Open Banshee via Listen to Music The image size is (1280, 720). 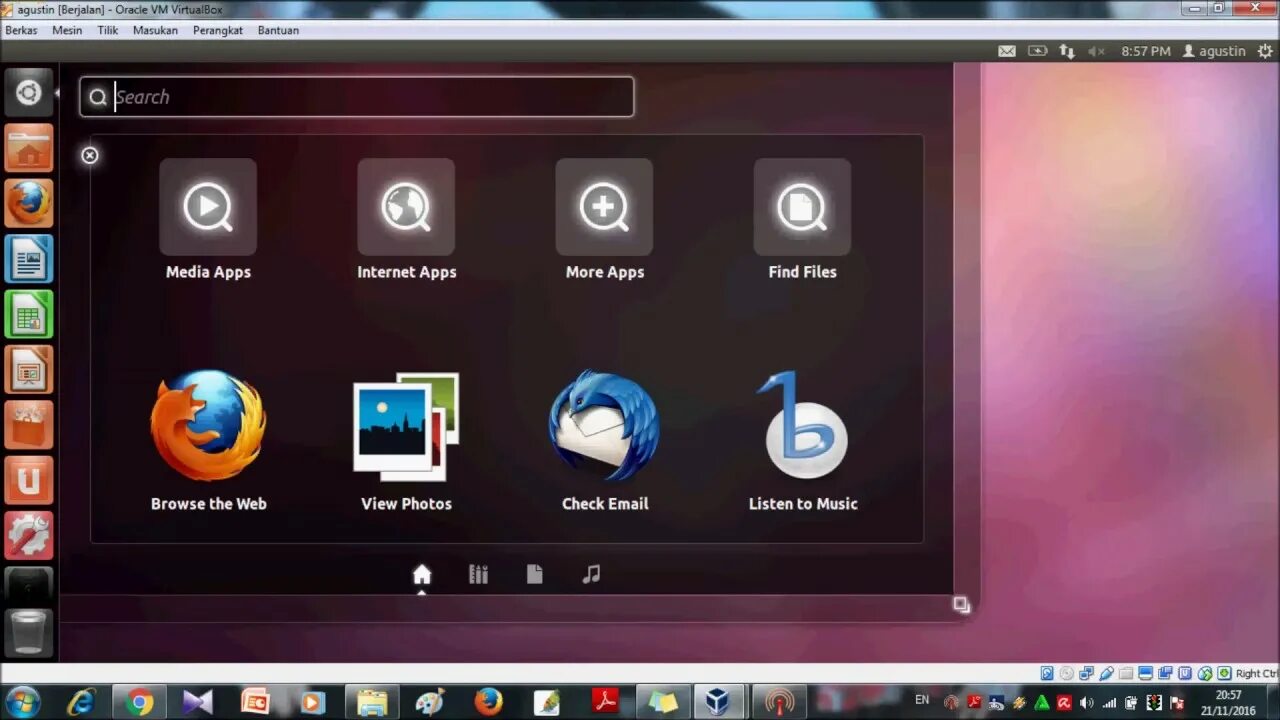(803, 440)
